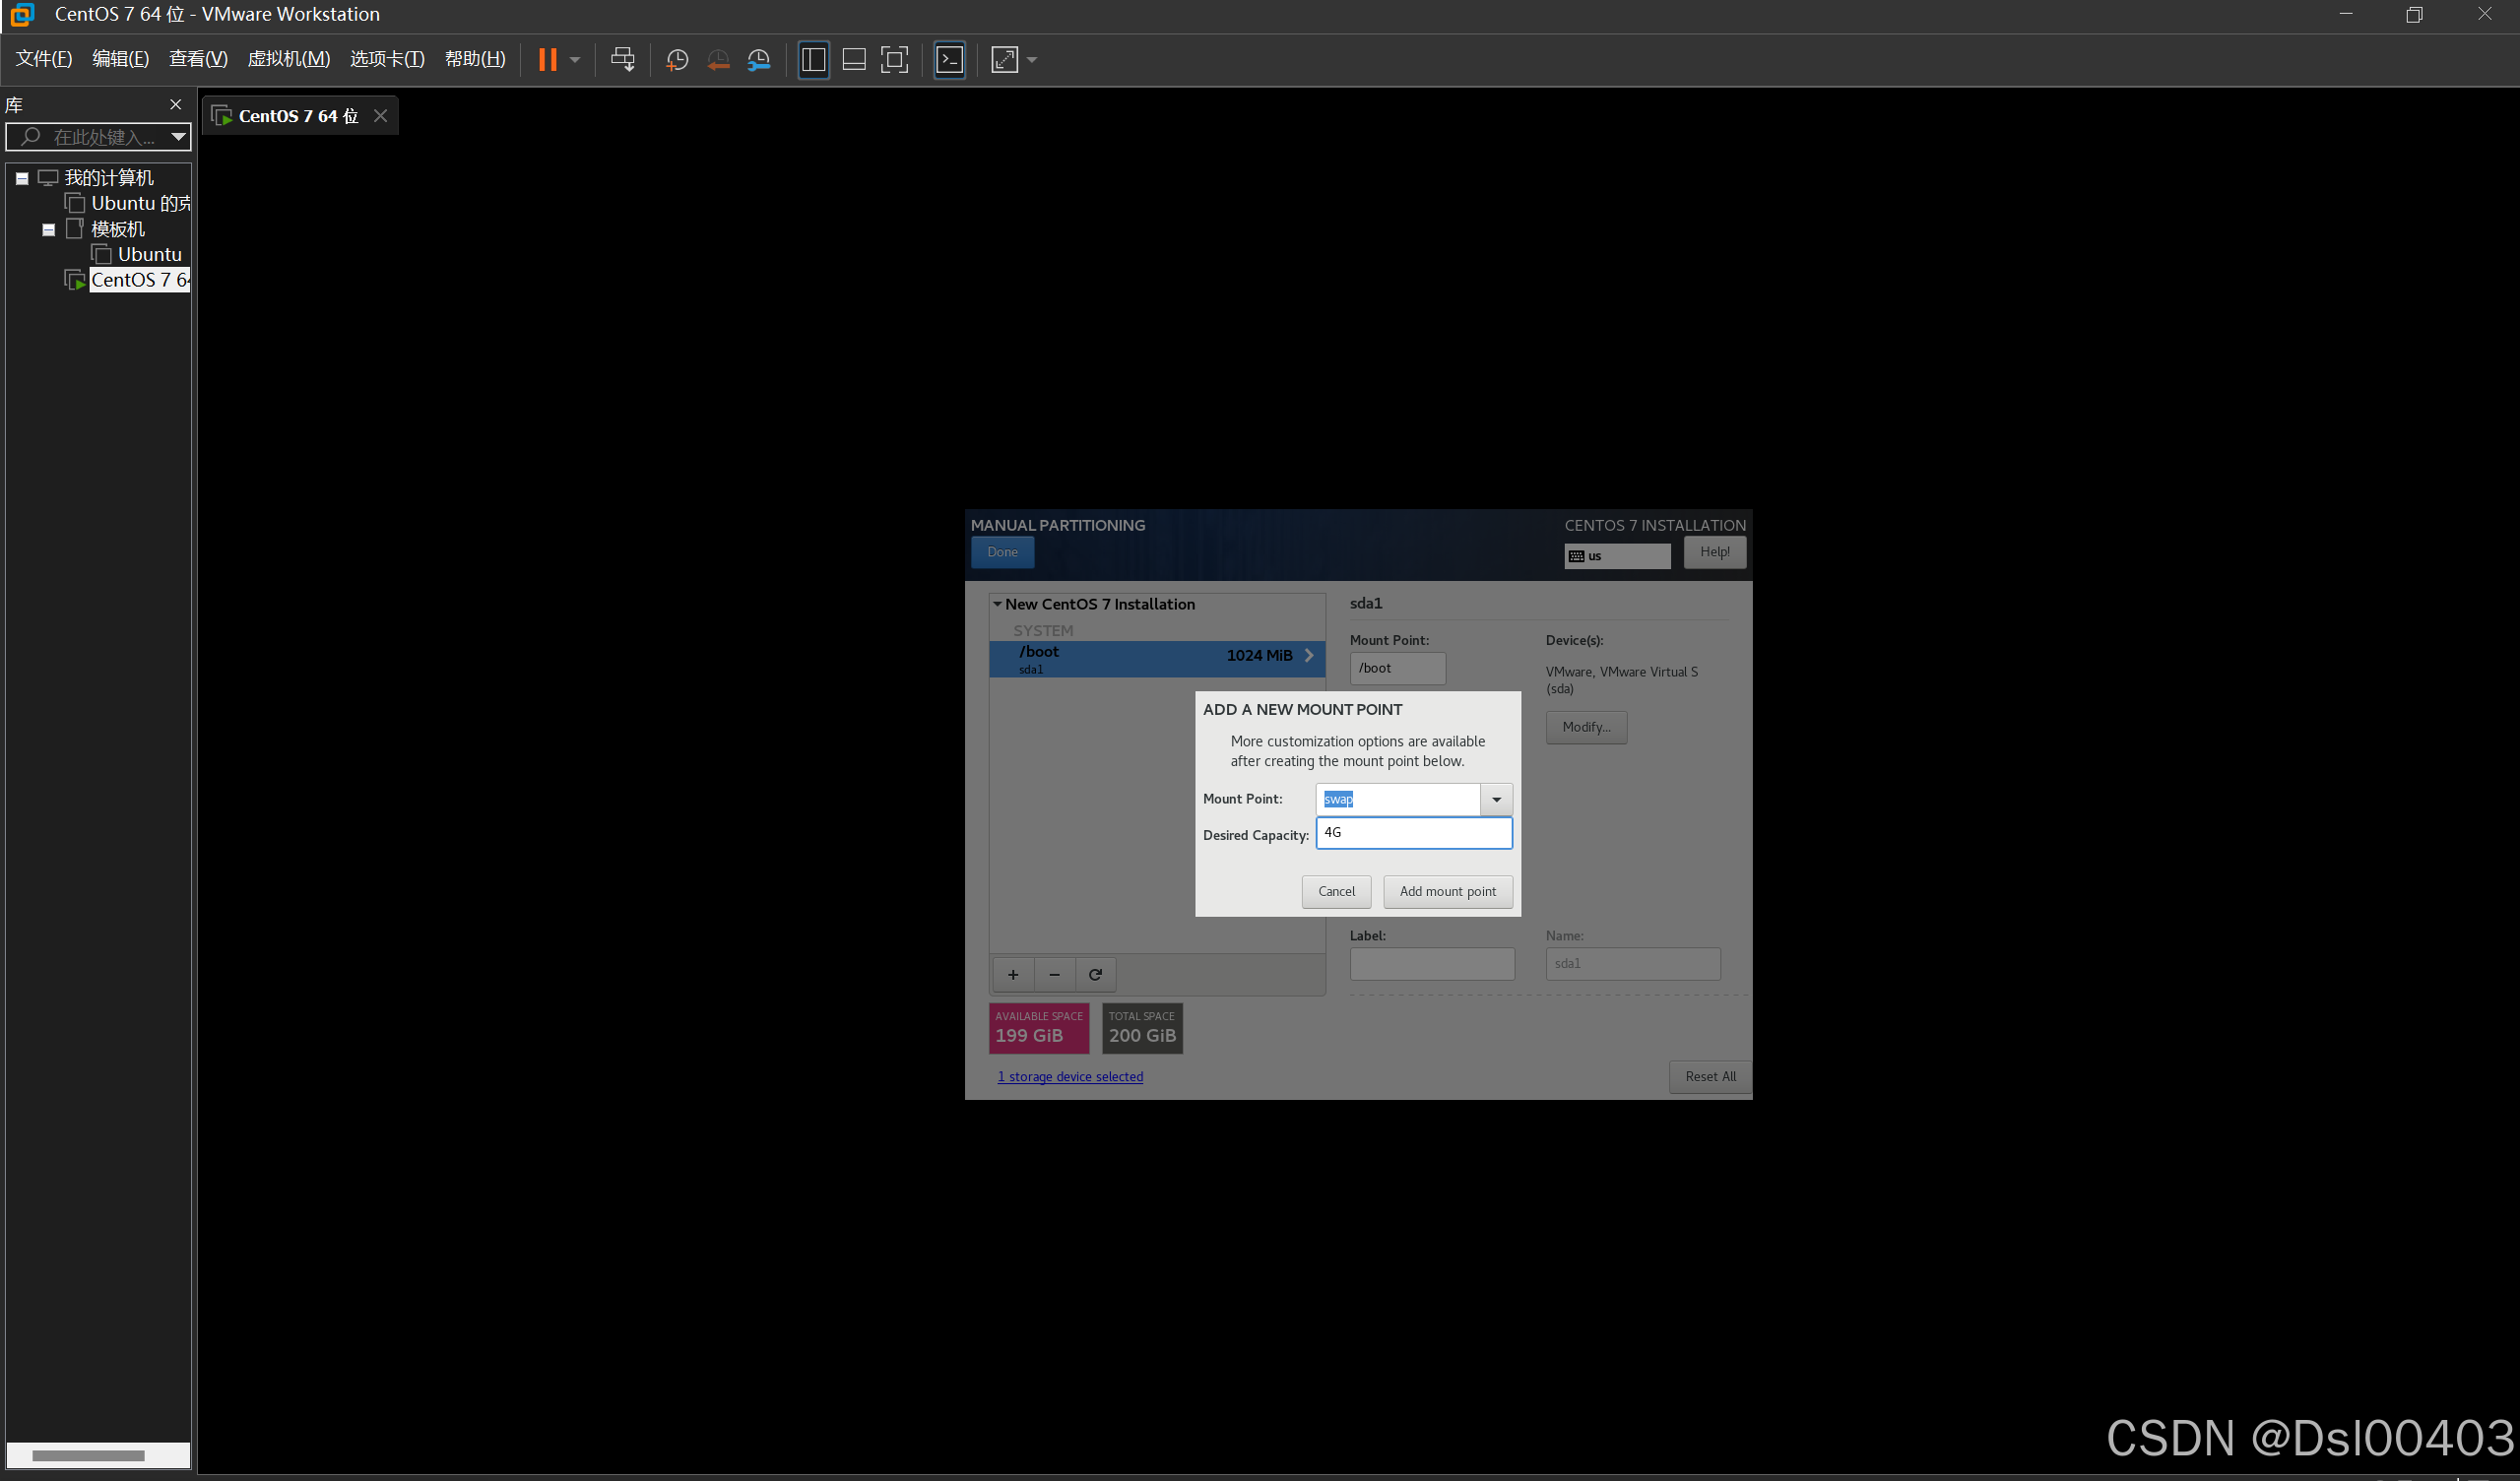Click the /boot Mount Point field on right
Viewport: 2520px width, 1481px height.
tap(1397, 668)
